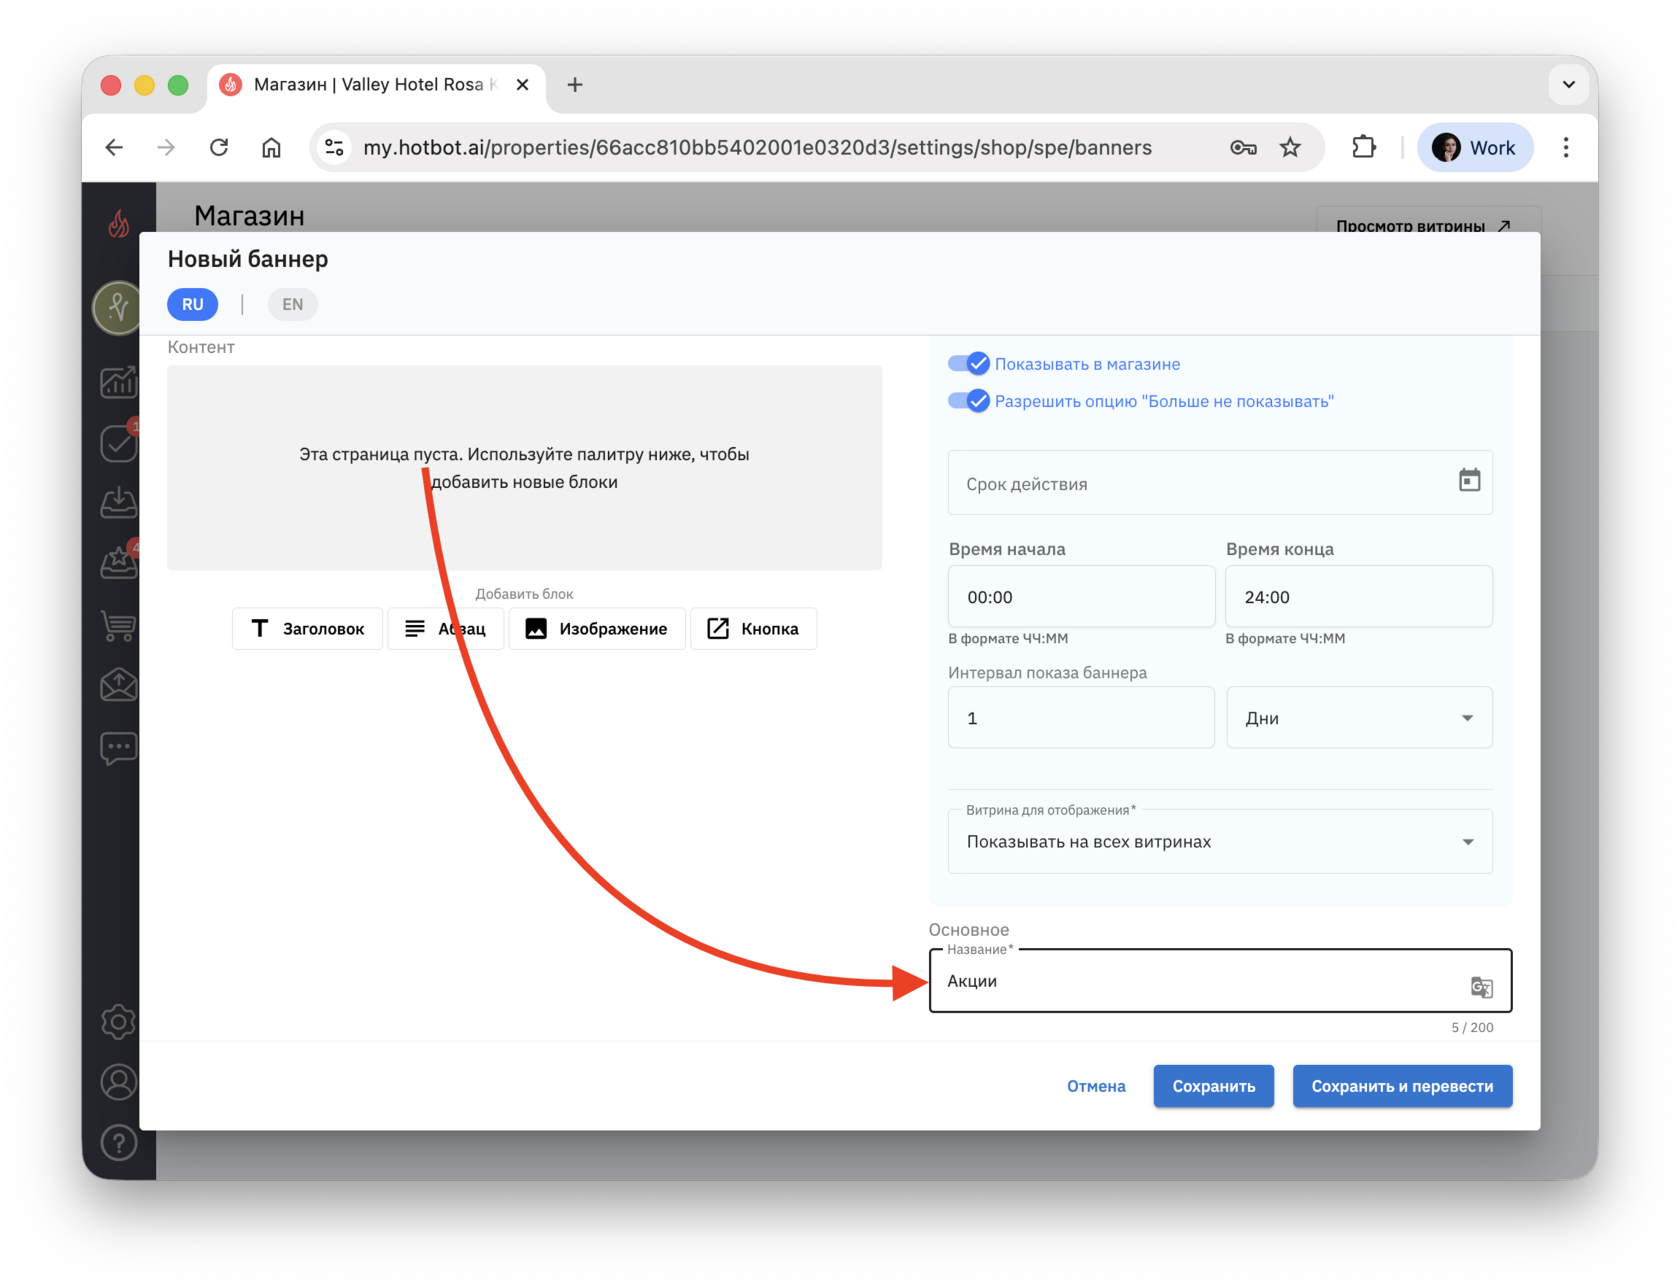Toggle Разрешить опцию "Больше не показывать" switch

[x=968, y=401]
